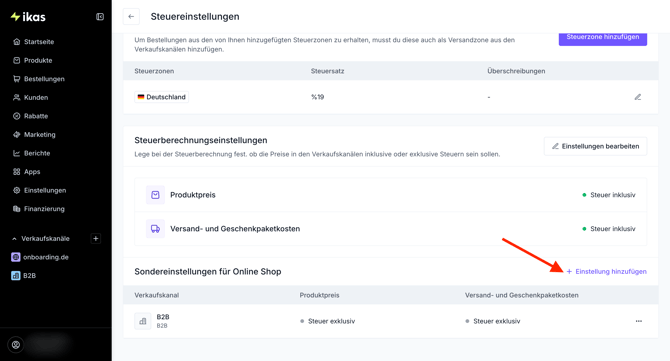Image resolution: width=670 pixels, height=361 pixels.
Task: Click the Einstellung hinzufügen link
Action: pyautogui.click(x=606, y=272)
